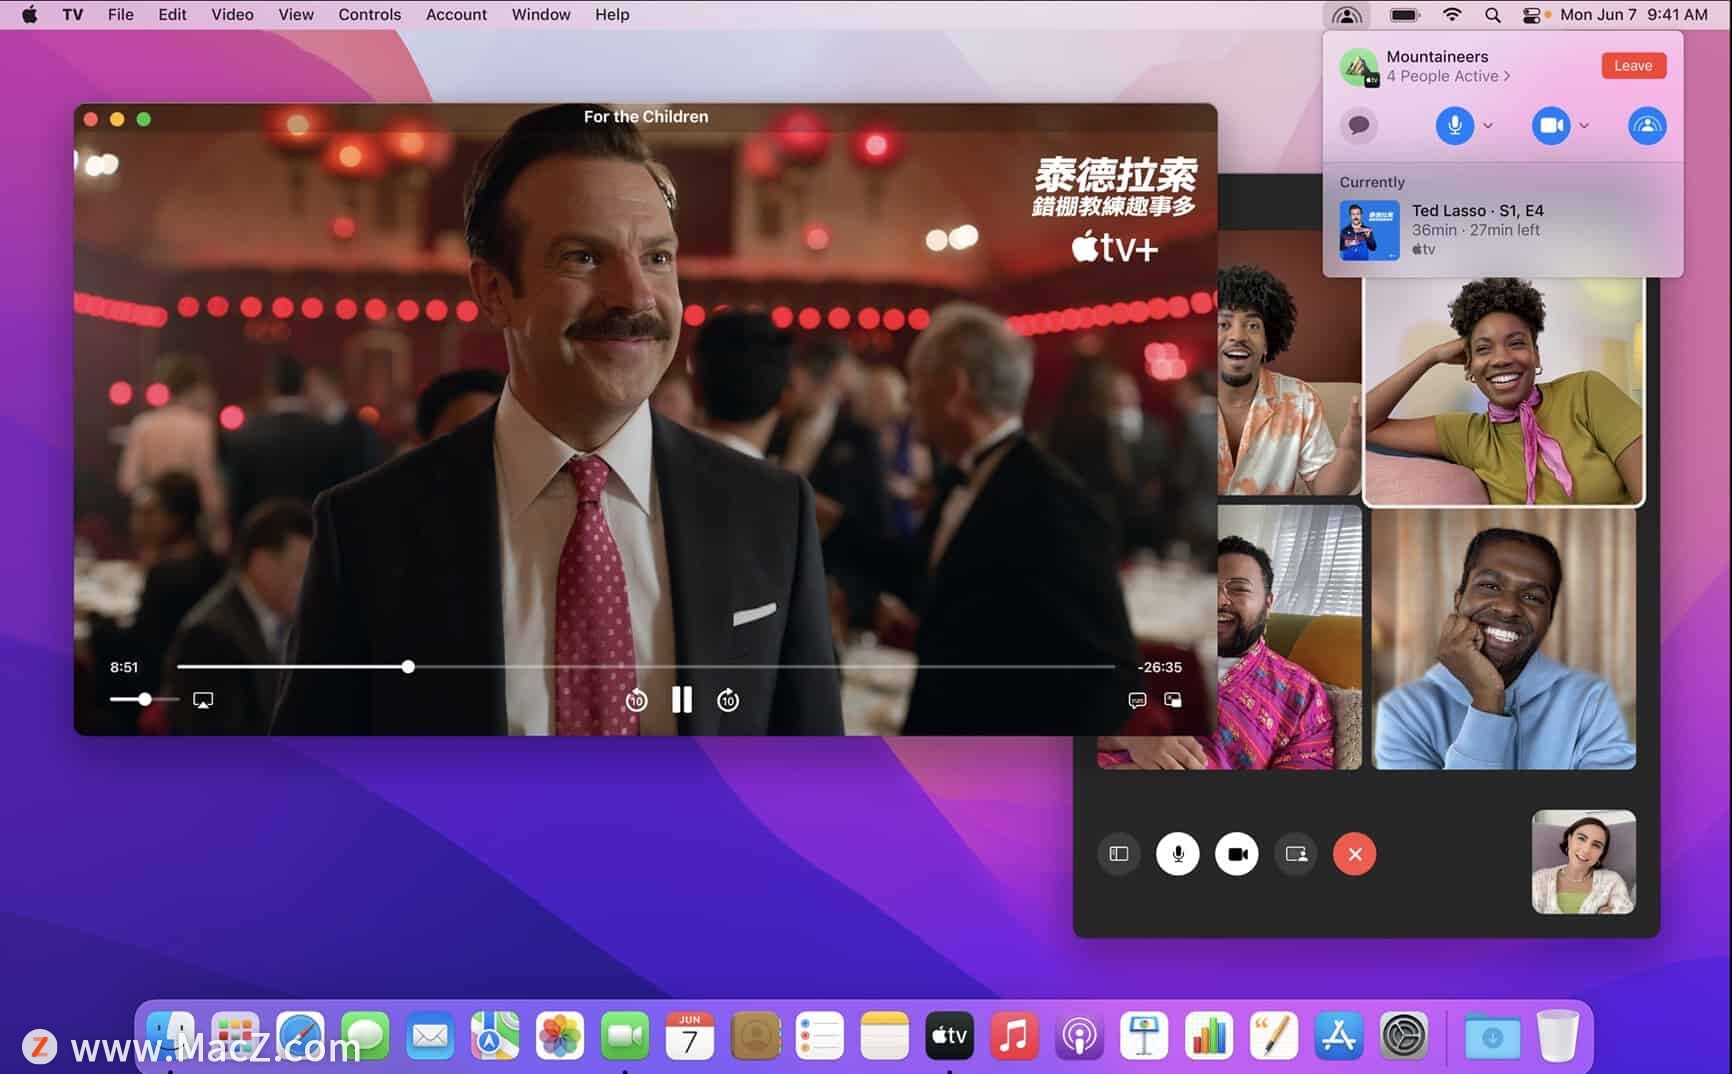The image size is (1732, 1074).
Task: Expand 4 People Active details
Action: pos(1448,76)
